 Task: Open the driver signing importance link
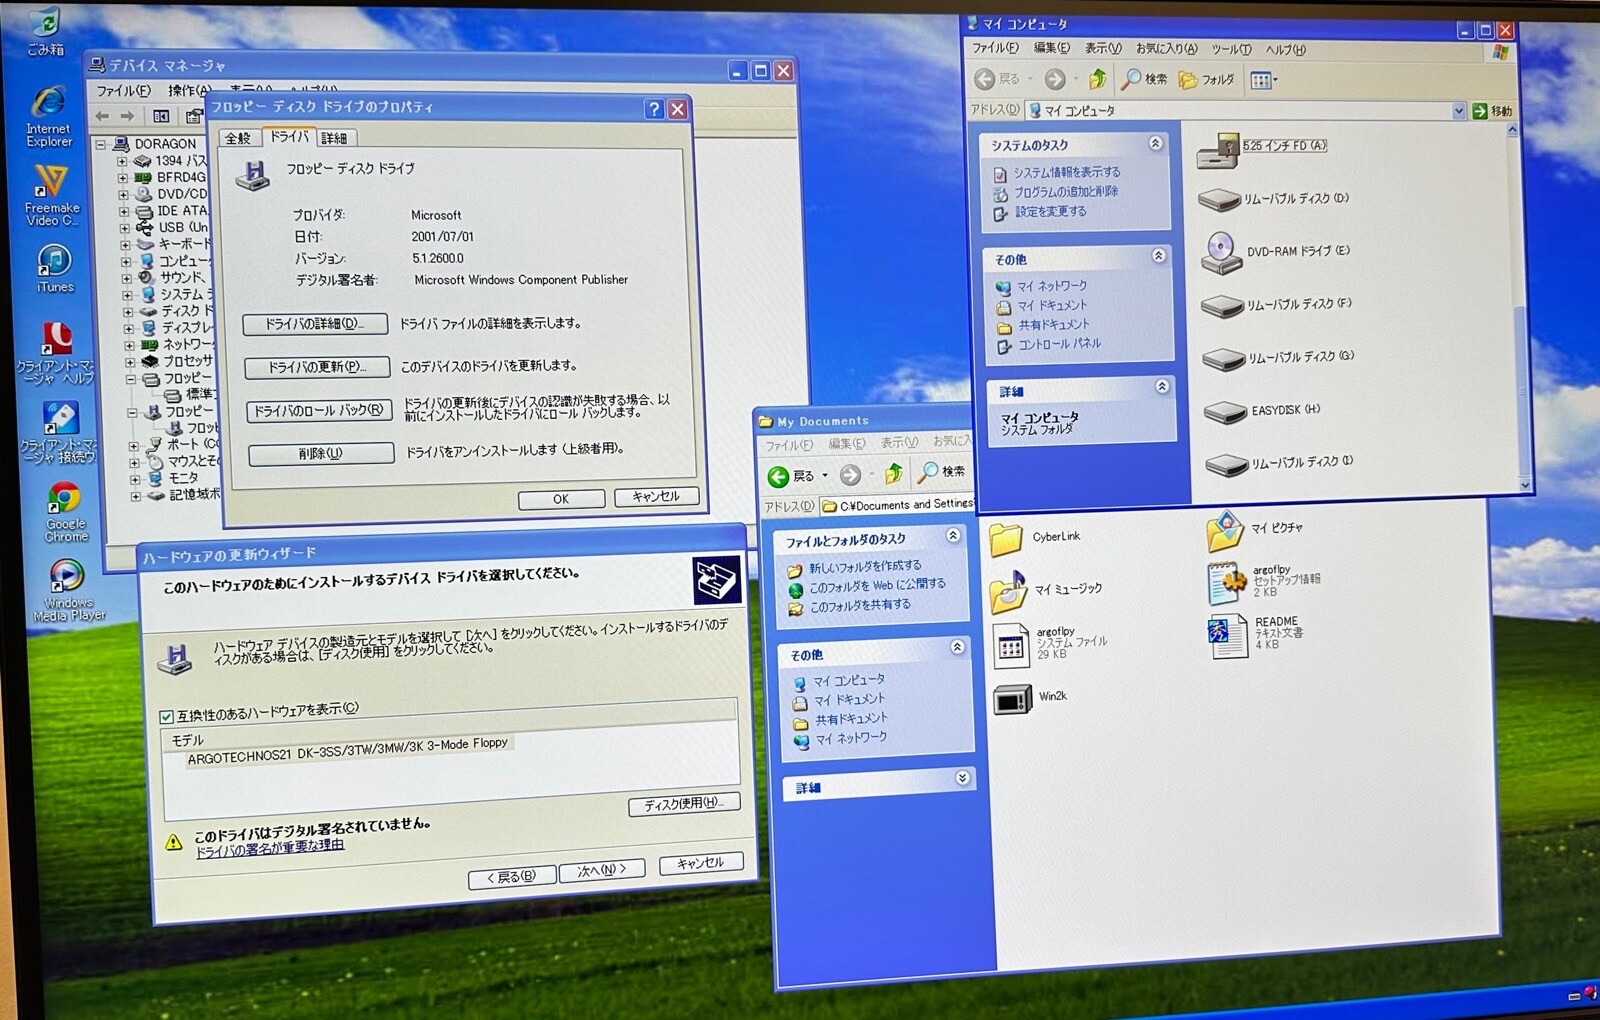tap(269, 848)
